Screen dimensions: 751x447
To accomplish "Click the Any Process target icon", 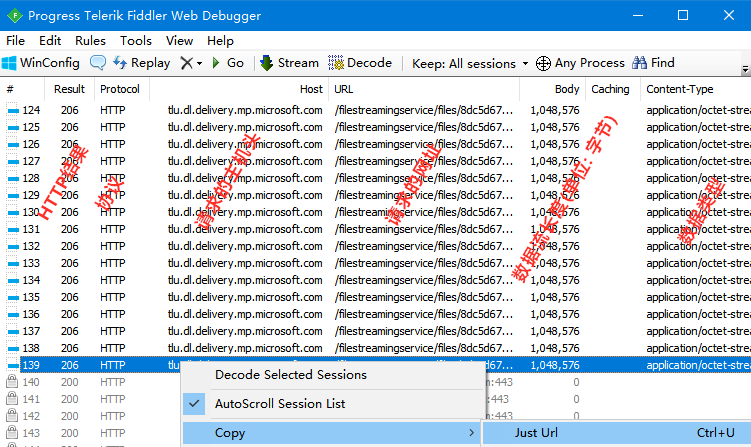I will [x=543, y=63].
